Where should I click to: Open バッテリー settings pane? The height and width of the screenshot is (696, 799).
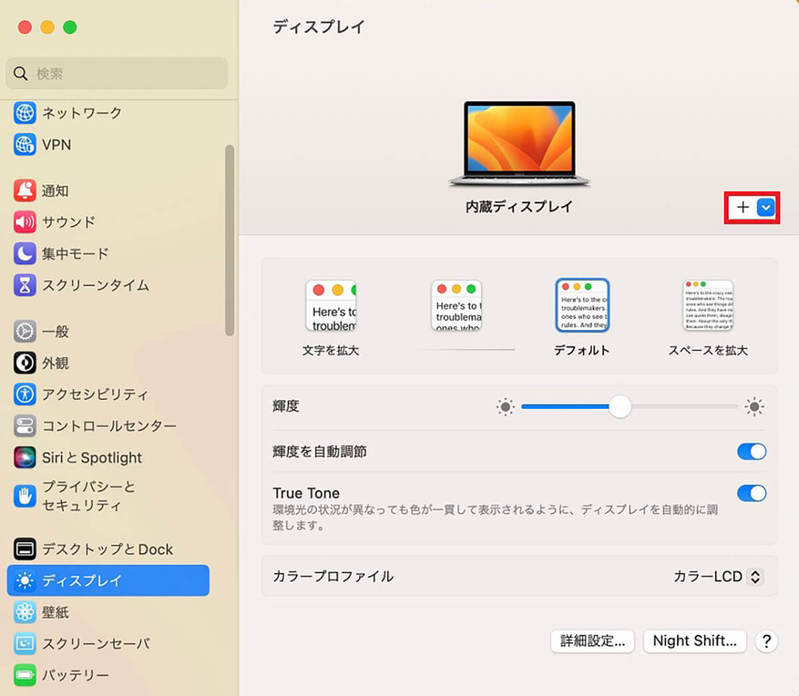pos(108,675)
